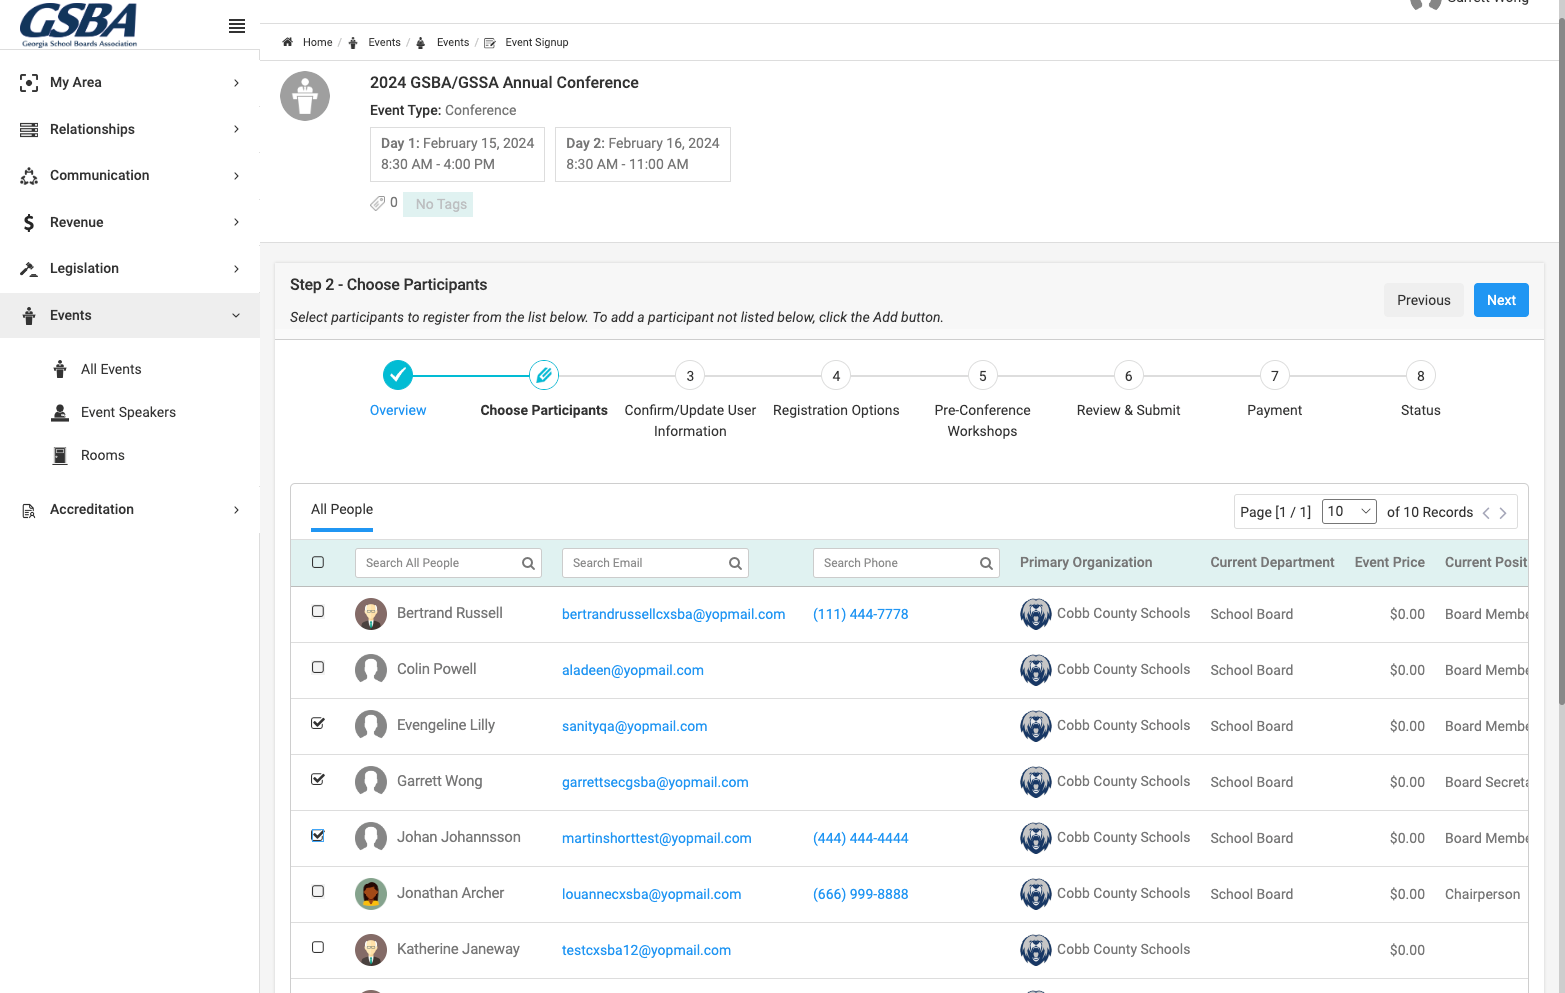Click the tags icon below event dates
Image resolution: width=1565 pixels, height=993 pixels.
[377, 203]
